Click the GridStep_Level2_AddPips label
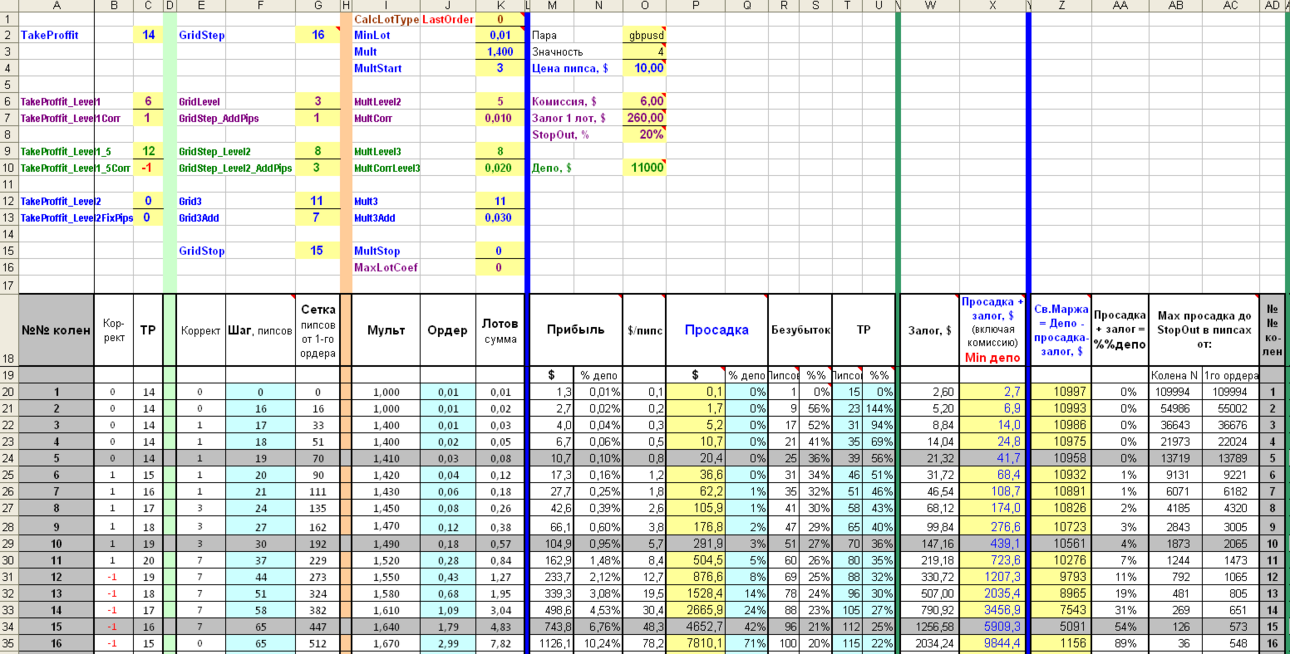This screenshot has width=1290, height=654. tap(236, 167)
